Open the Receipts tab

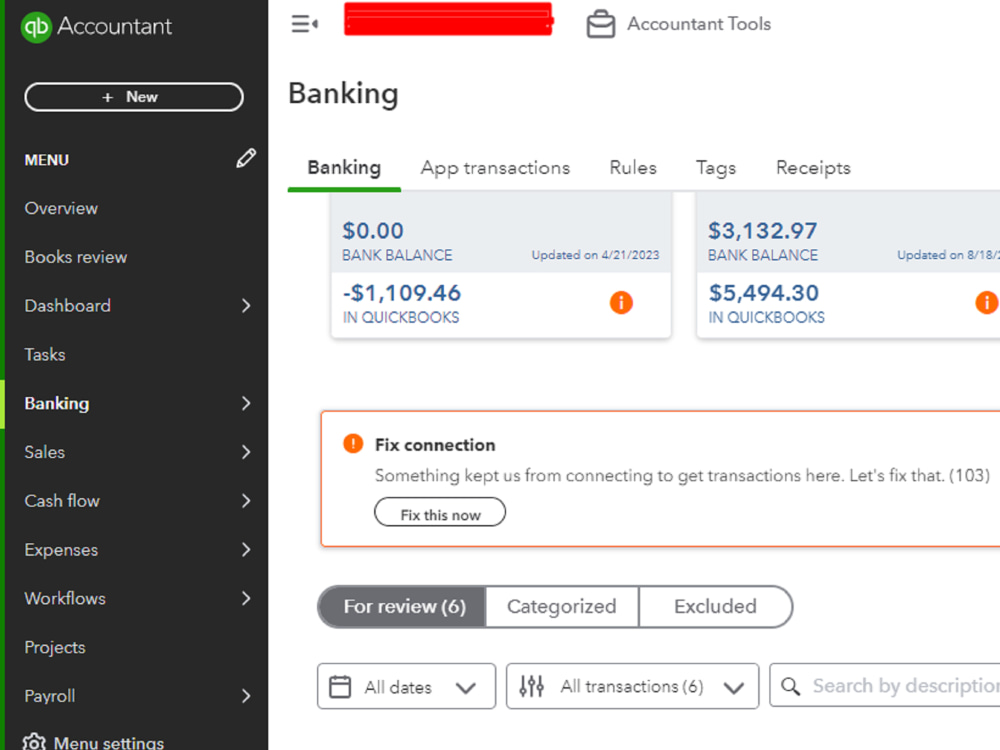[x=812, y=168]
